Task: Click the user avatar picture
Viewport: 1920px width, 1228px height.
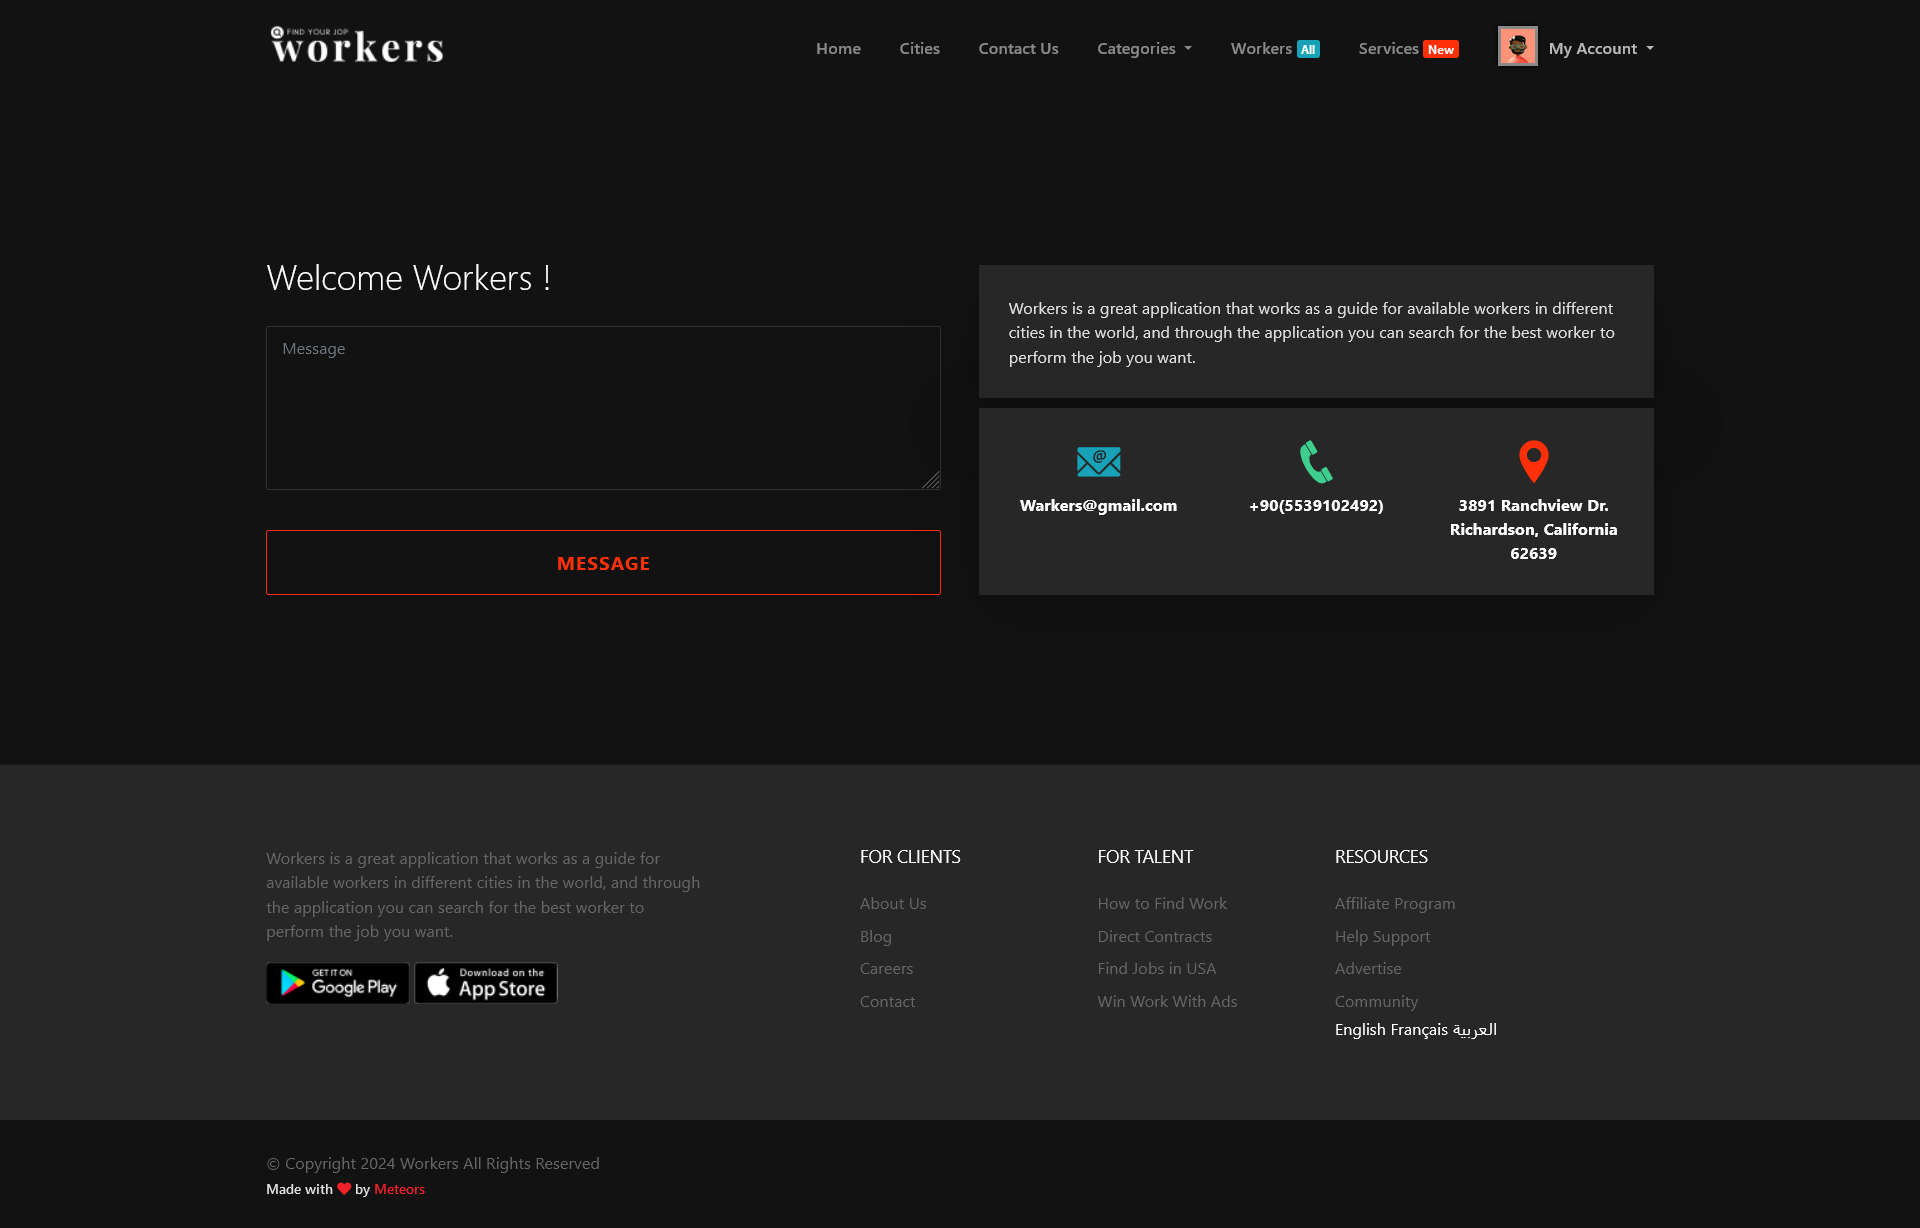Action: point(1517,46)
